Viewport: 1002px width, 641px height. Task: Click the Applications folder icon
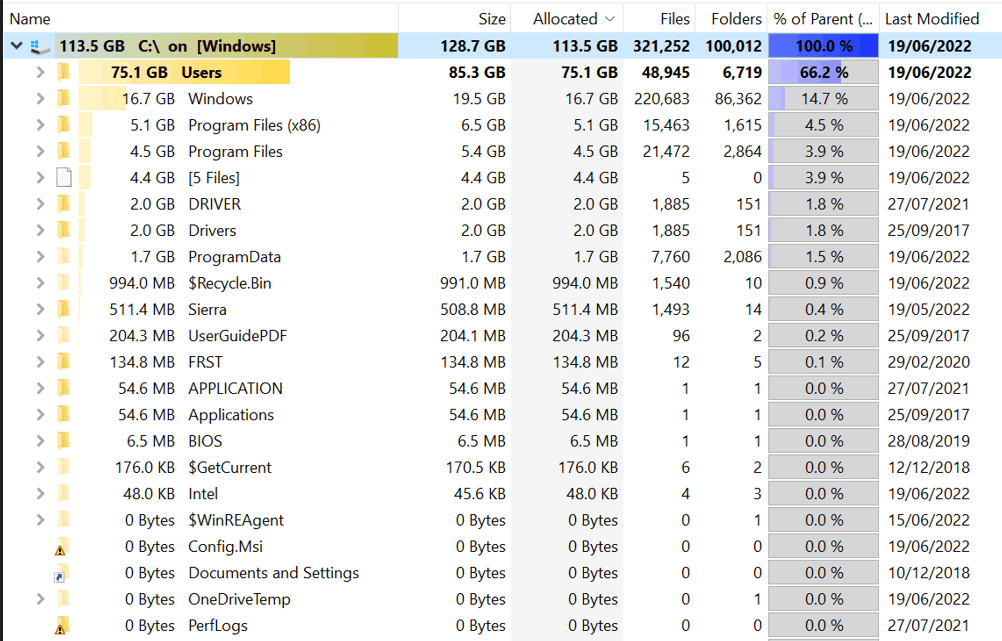(63, 415)
